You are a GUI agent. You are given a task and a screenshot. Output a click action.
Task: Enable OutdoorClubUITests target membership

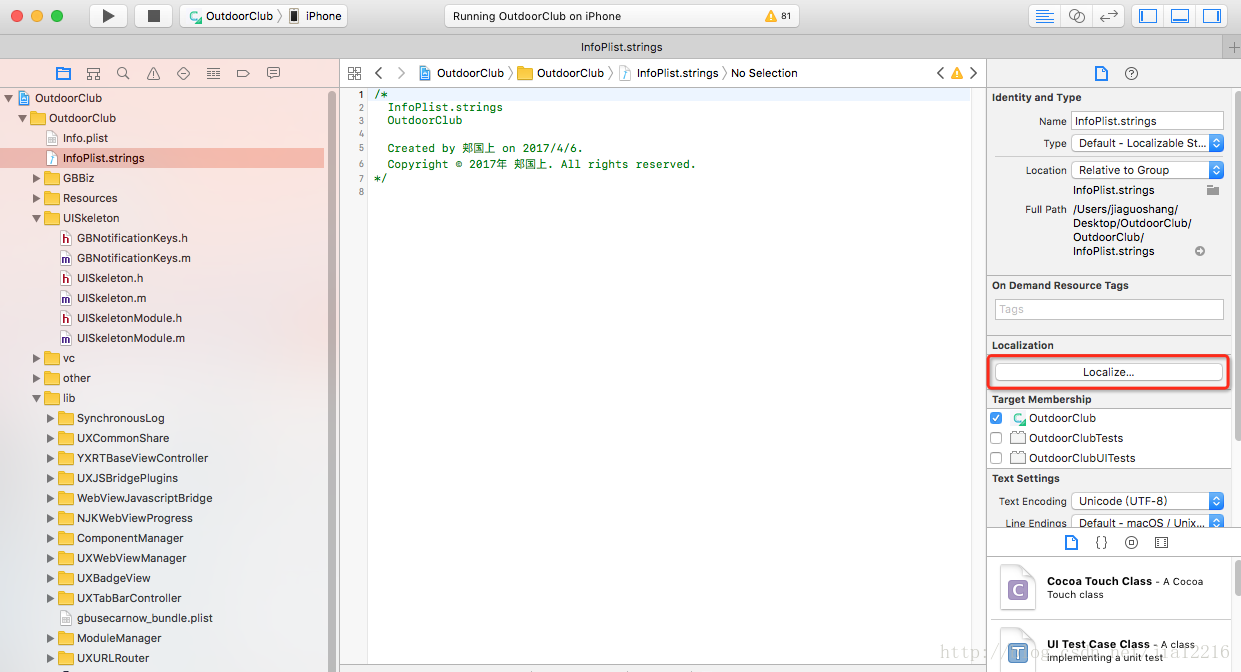click(x=996, y=458)
